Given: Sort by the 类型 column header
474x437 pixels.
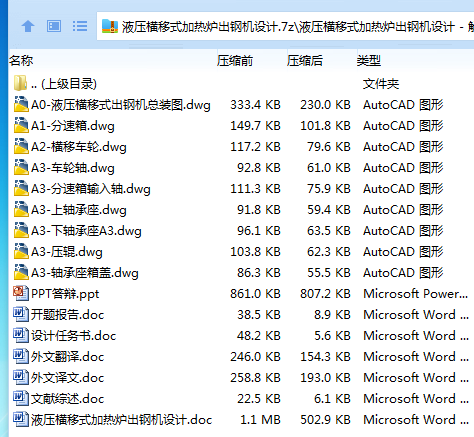Looking at the screenshot, I should tap(369, 61).
